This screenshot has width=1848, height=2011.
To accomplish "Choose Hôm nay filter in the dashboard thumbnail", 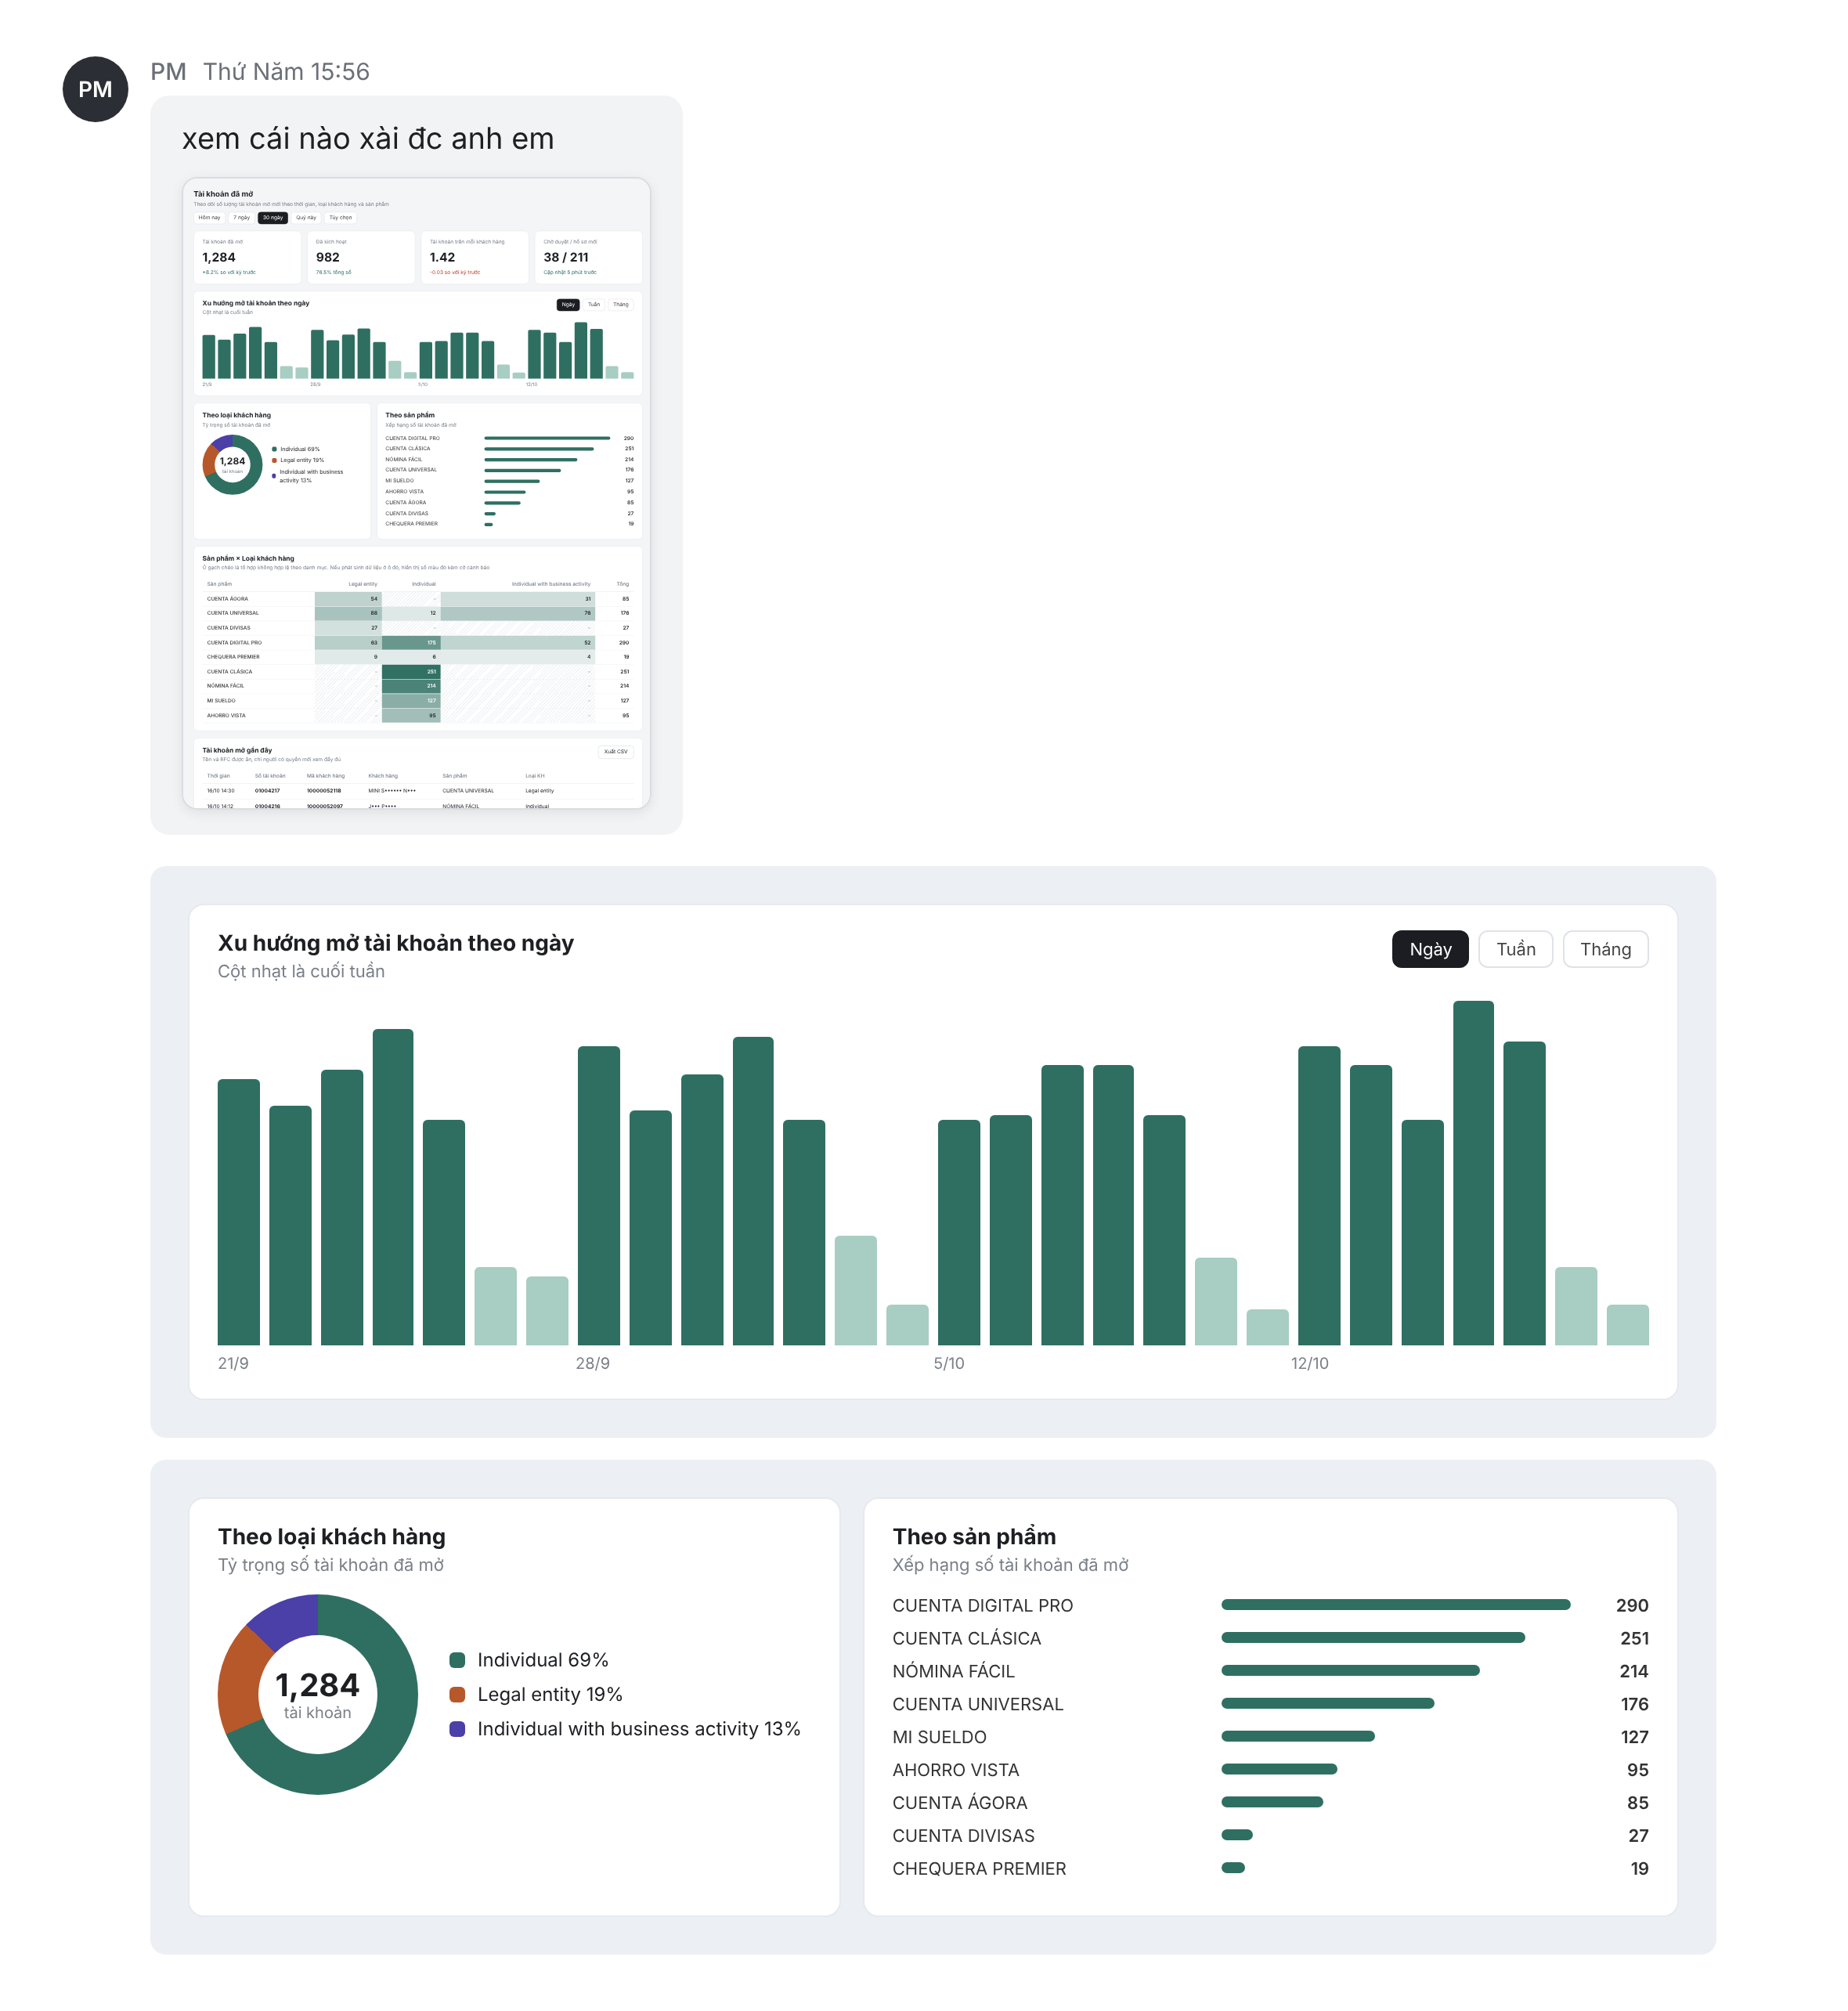I will (209, 217).
